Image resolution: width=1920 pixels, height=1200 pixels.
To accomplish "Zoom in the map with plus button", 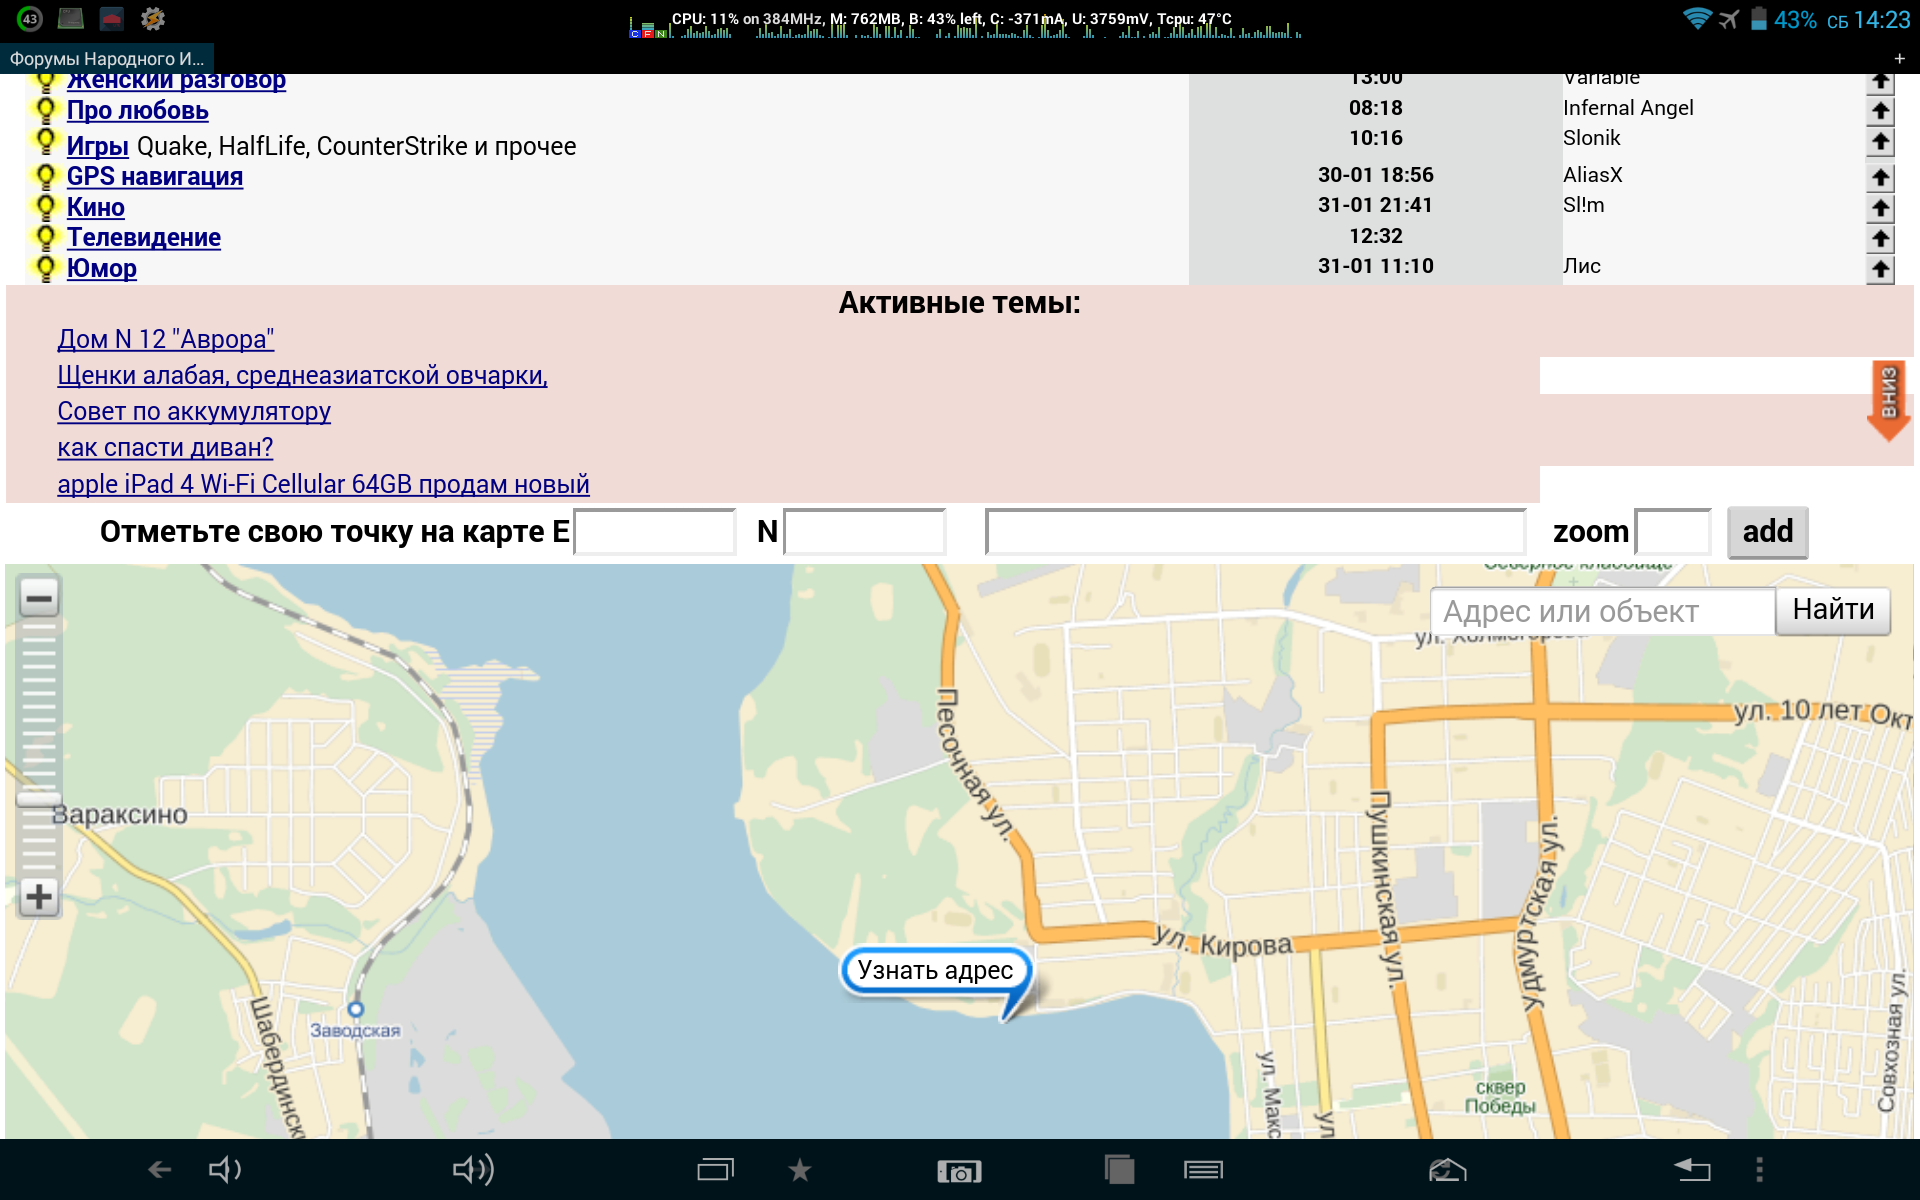I will pyautogui.click(x=39, y=896).
